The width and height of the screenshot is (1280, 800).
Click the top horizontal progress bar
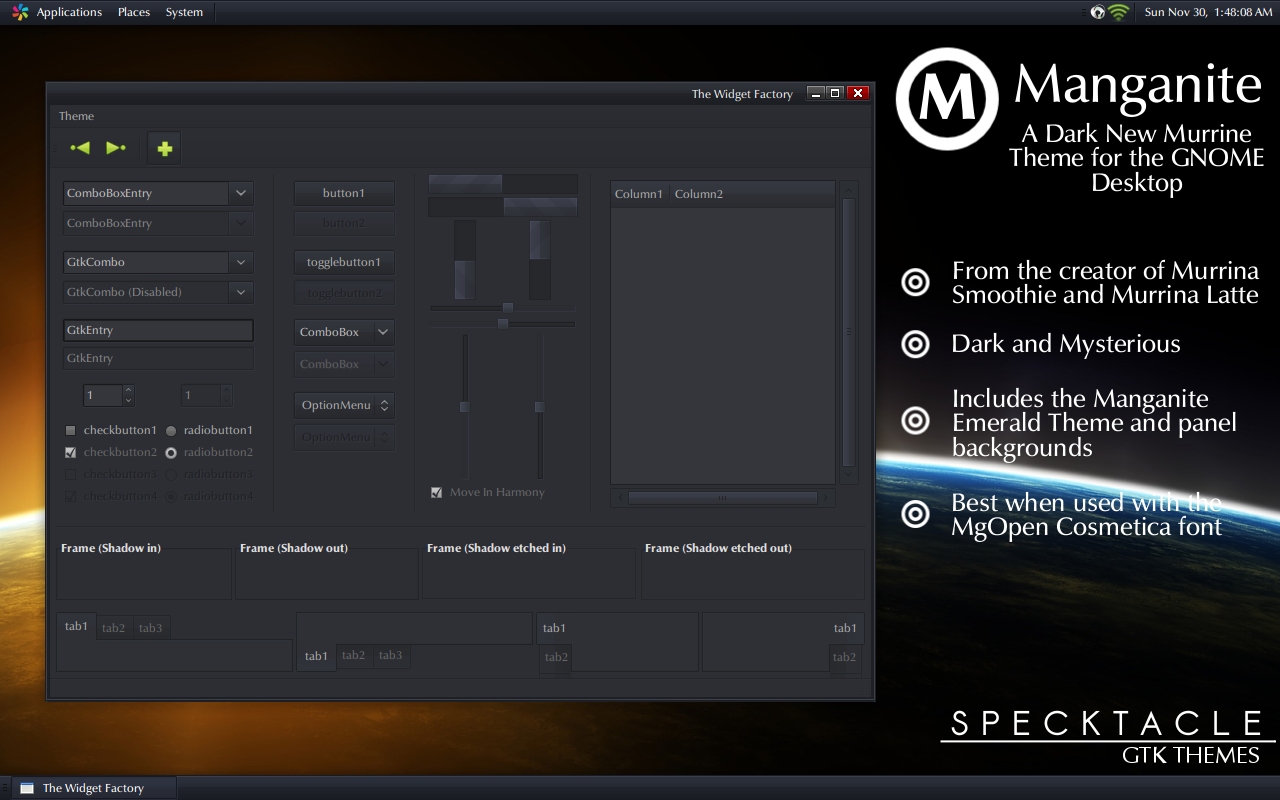[x=503, y=184]
